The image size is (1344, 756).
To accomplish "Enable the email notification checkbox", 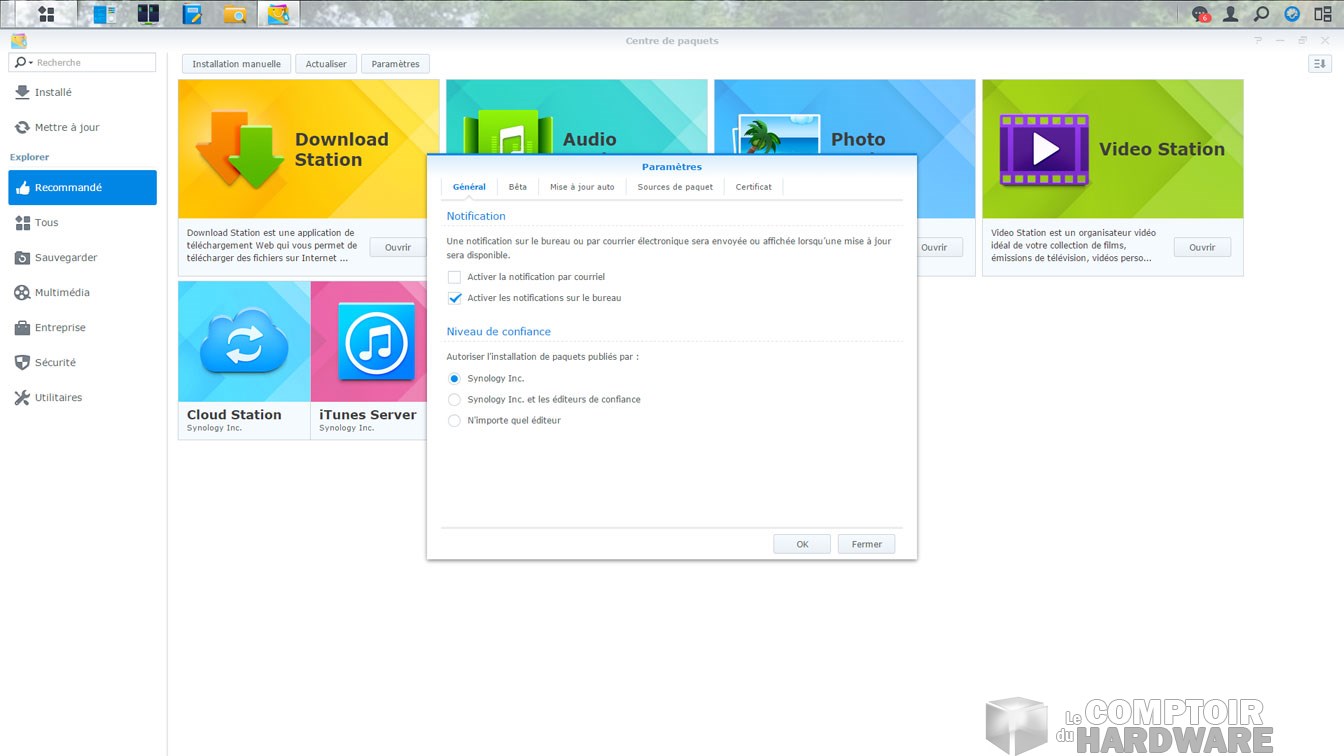I will [x=455, y=277].
